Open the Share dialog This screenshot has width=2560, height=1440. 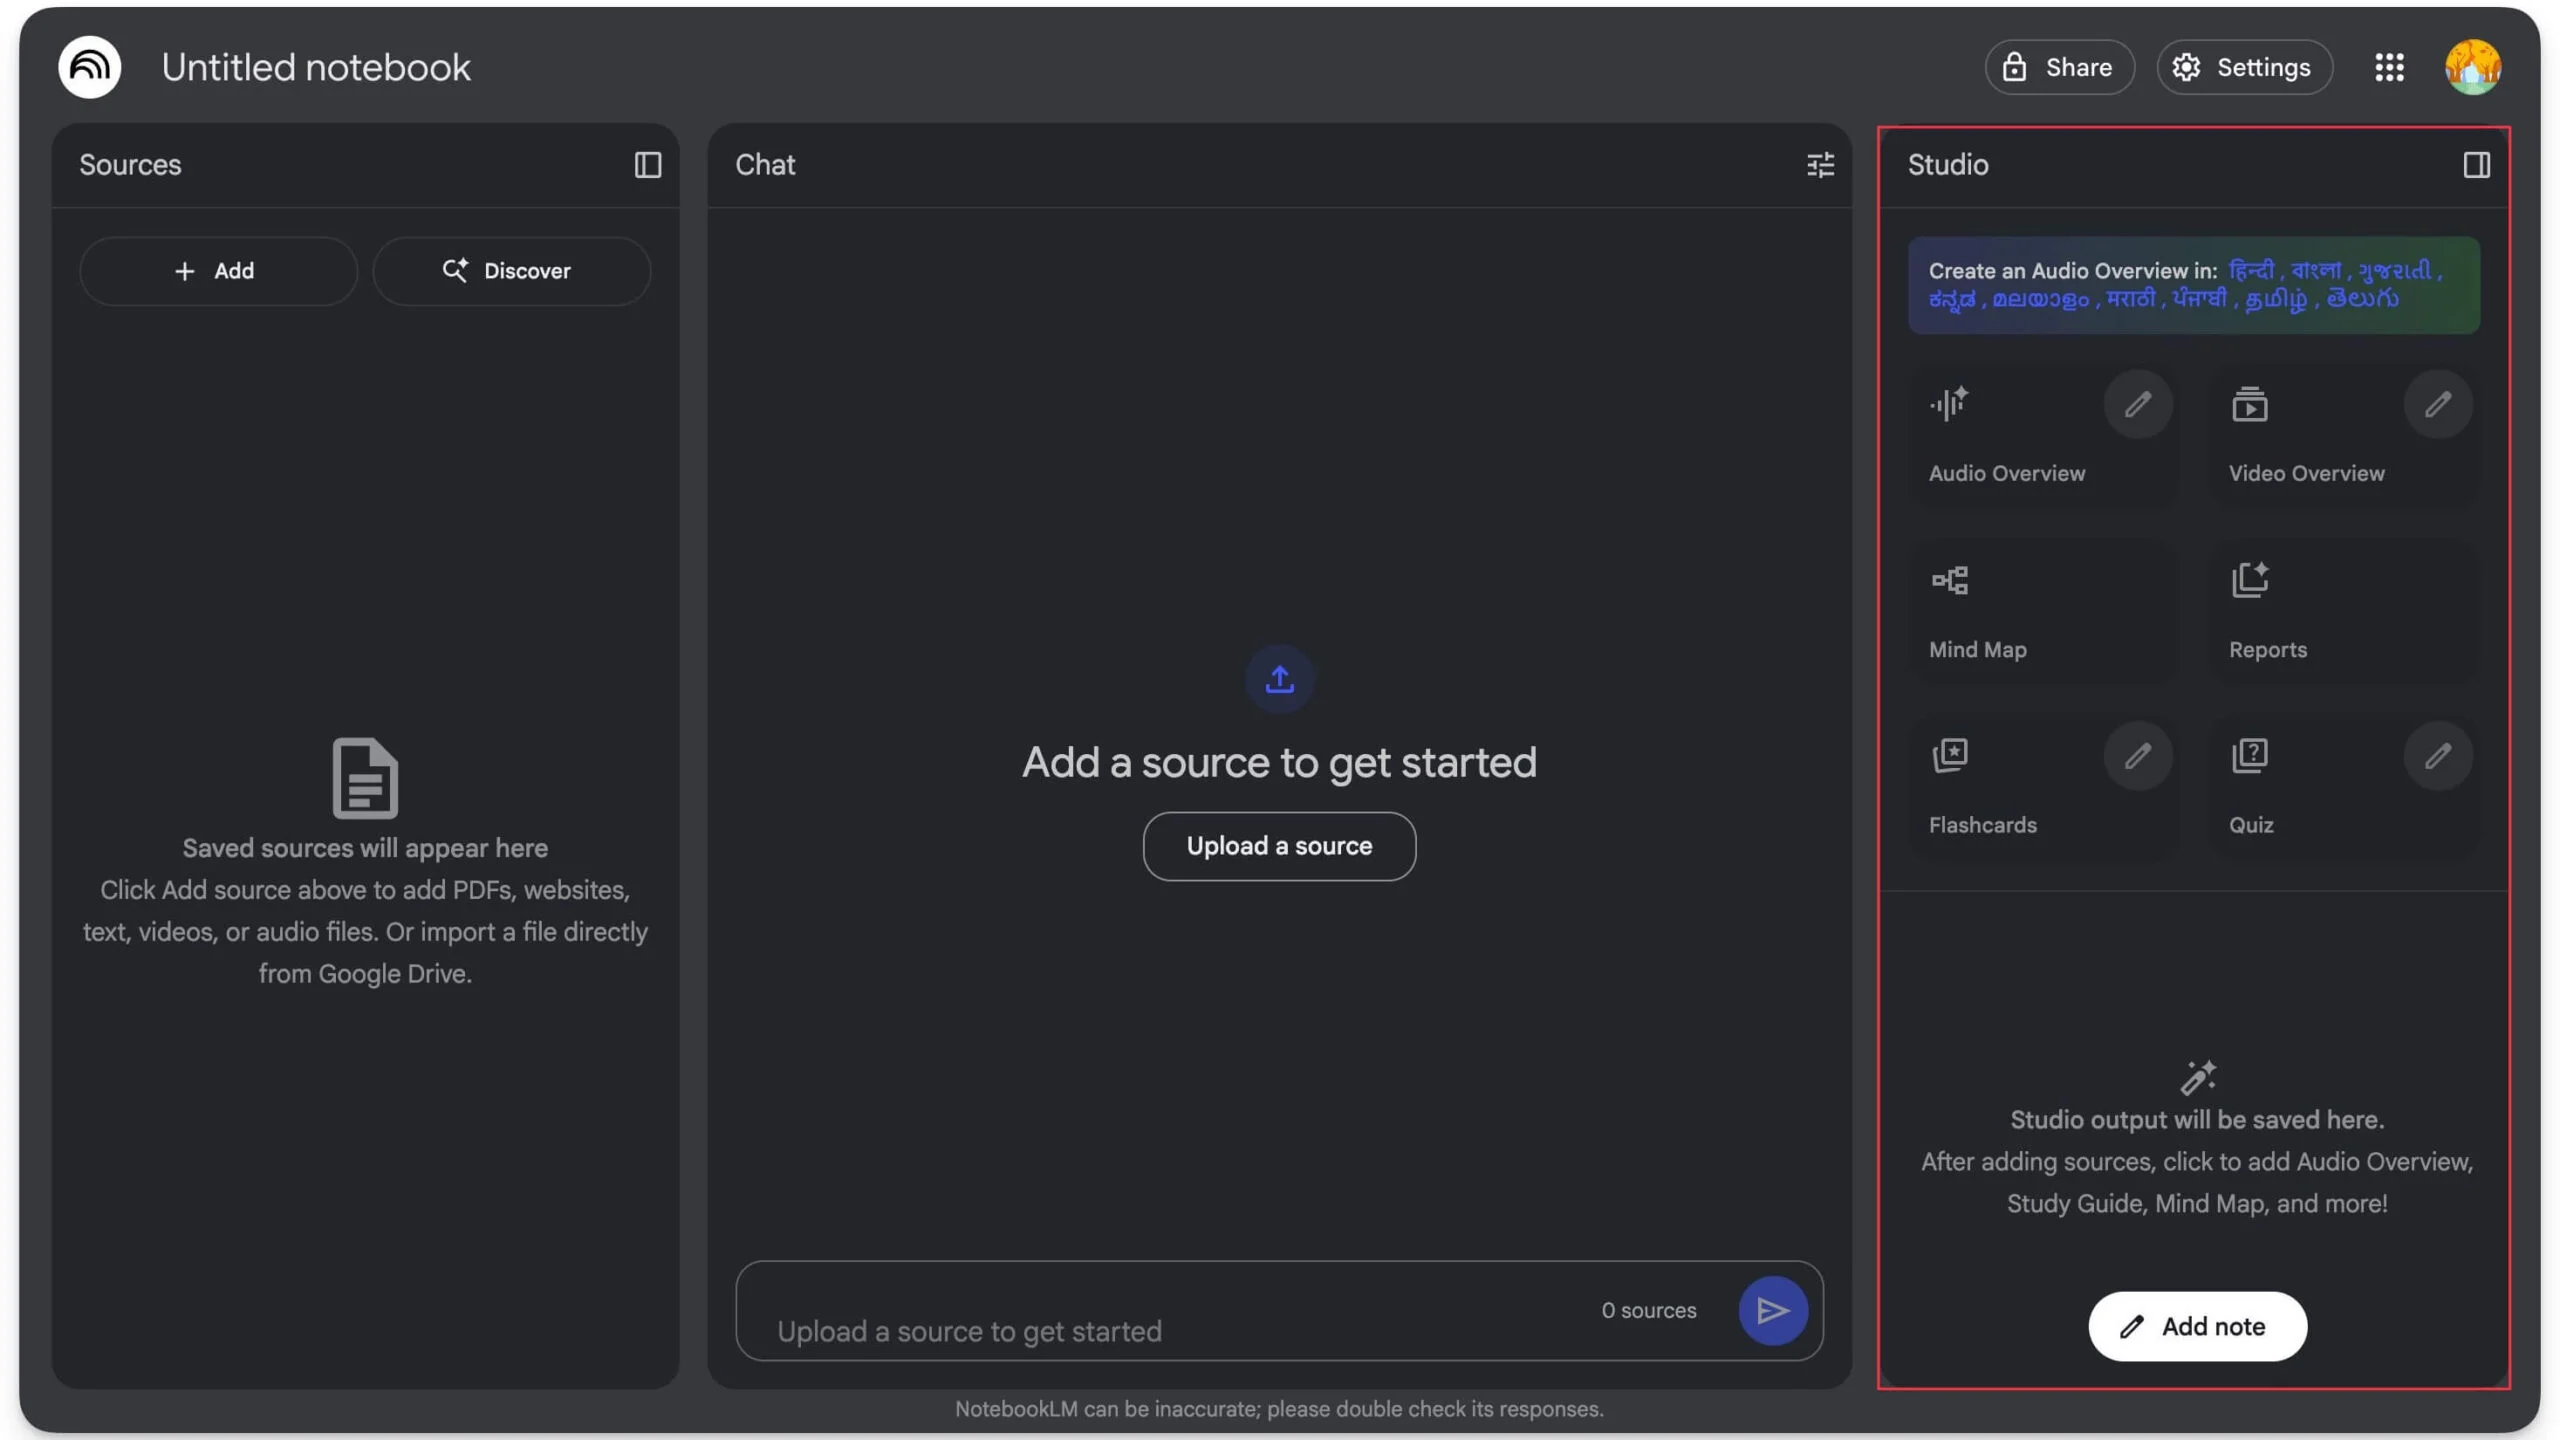(2059, 67)
